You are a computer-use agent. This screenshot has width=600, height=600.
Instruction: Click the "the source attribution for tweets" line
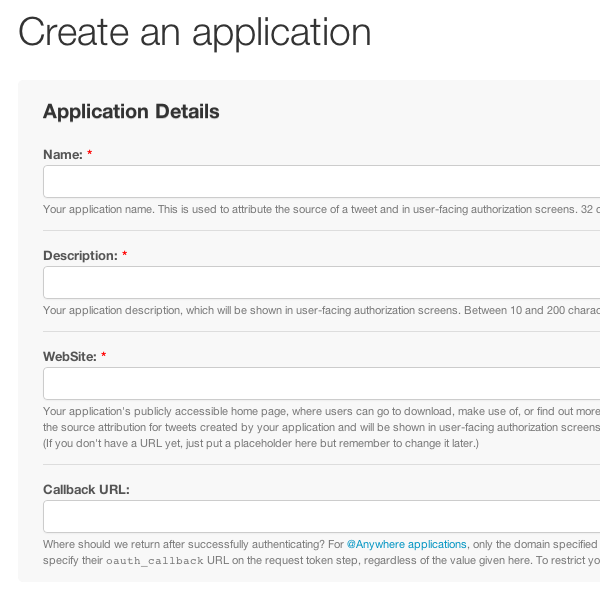point(321,427)
